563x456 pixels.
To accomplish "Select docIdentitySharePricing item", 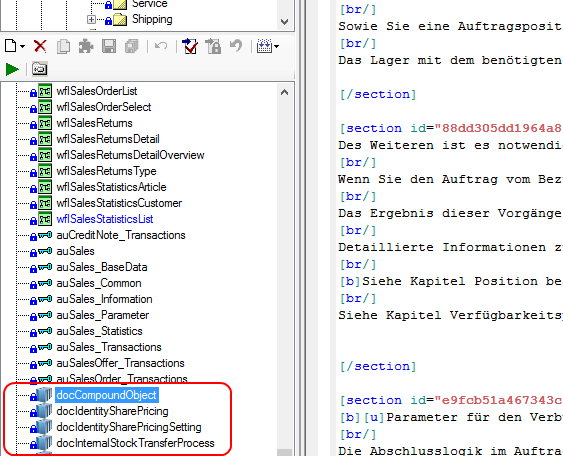I will tap(112, 411).
